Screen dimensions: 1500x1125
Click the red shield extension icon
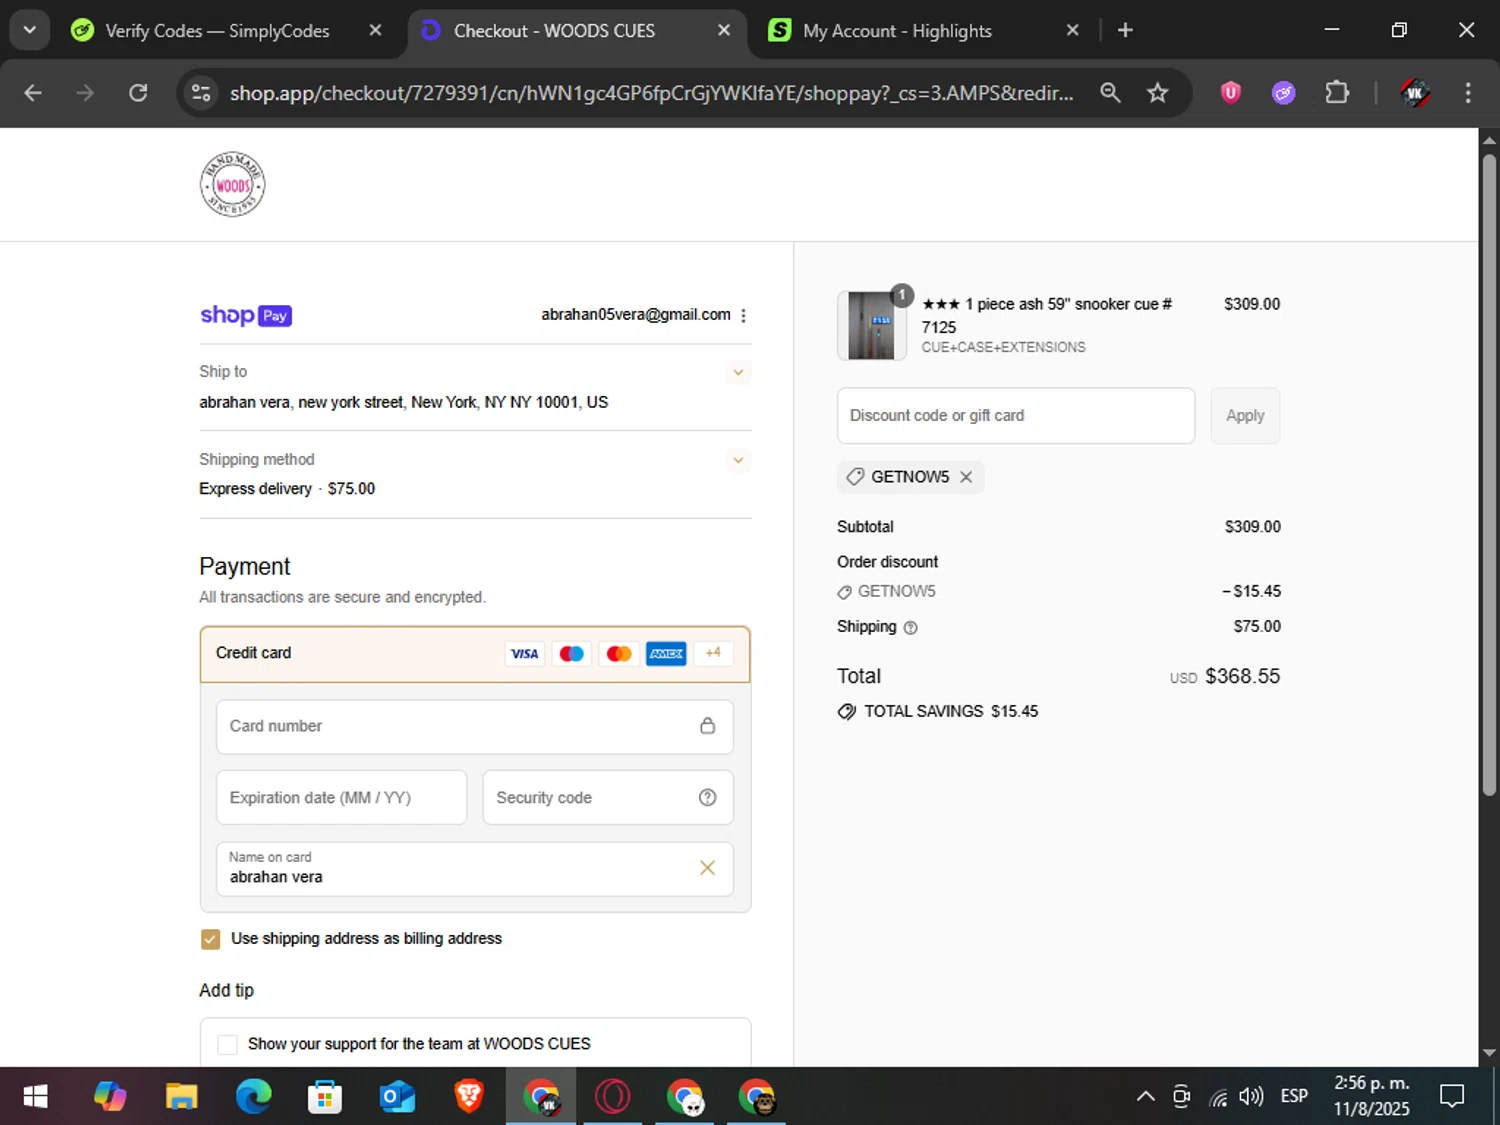(1231, 93)
